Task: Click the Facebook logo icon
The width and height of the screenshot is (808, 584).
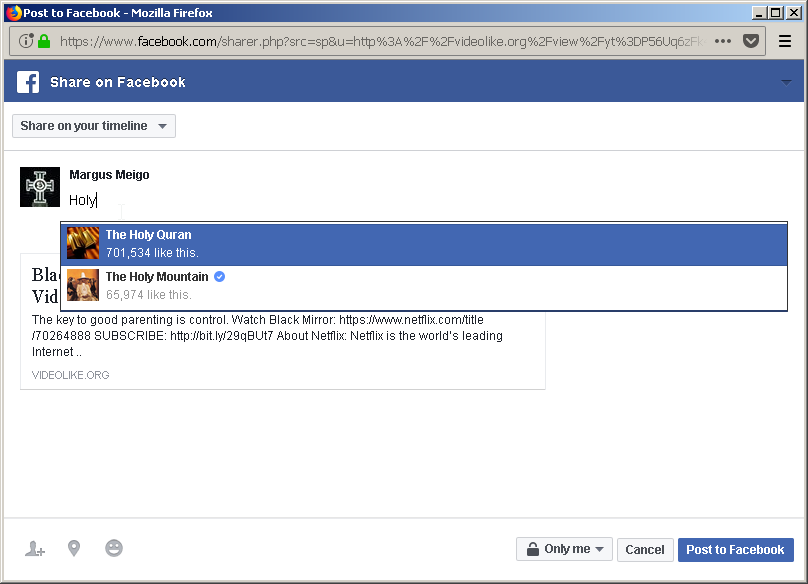Action: point(28,82)
